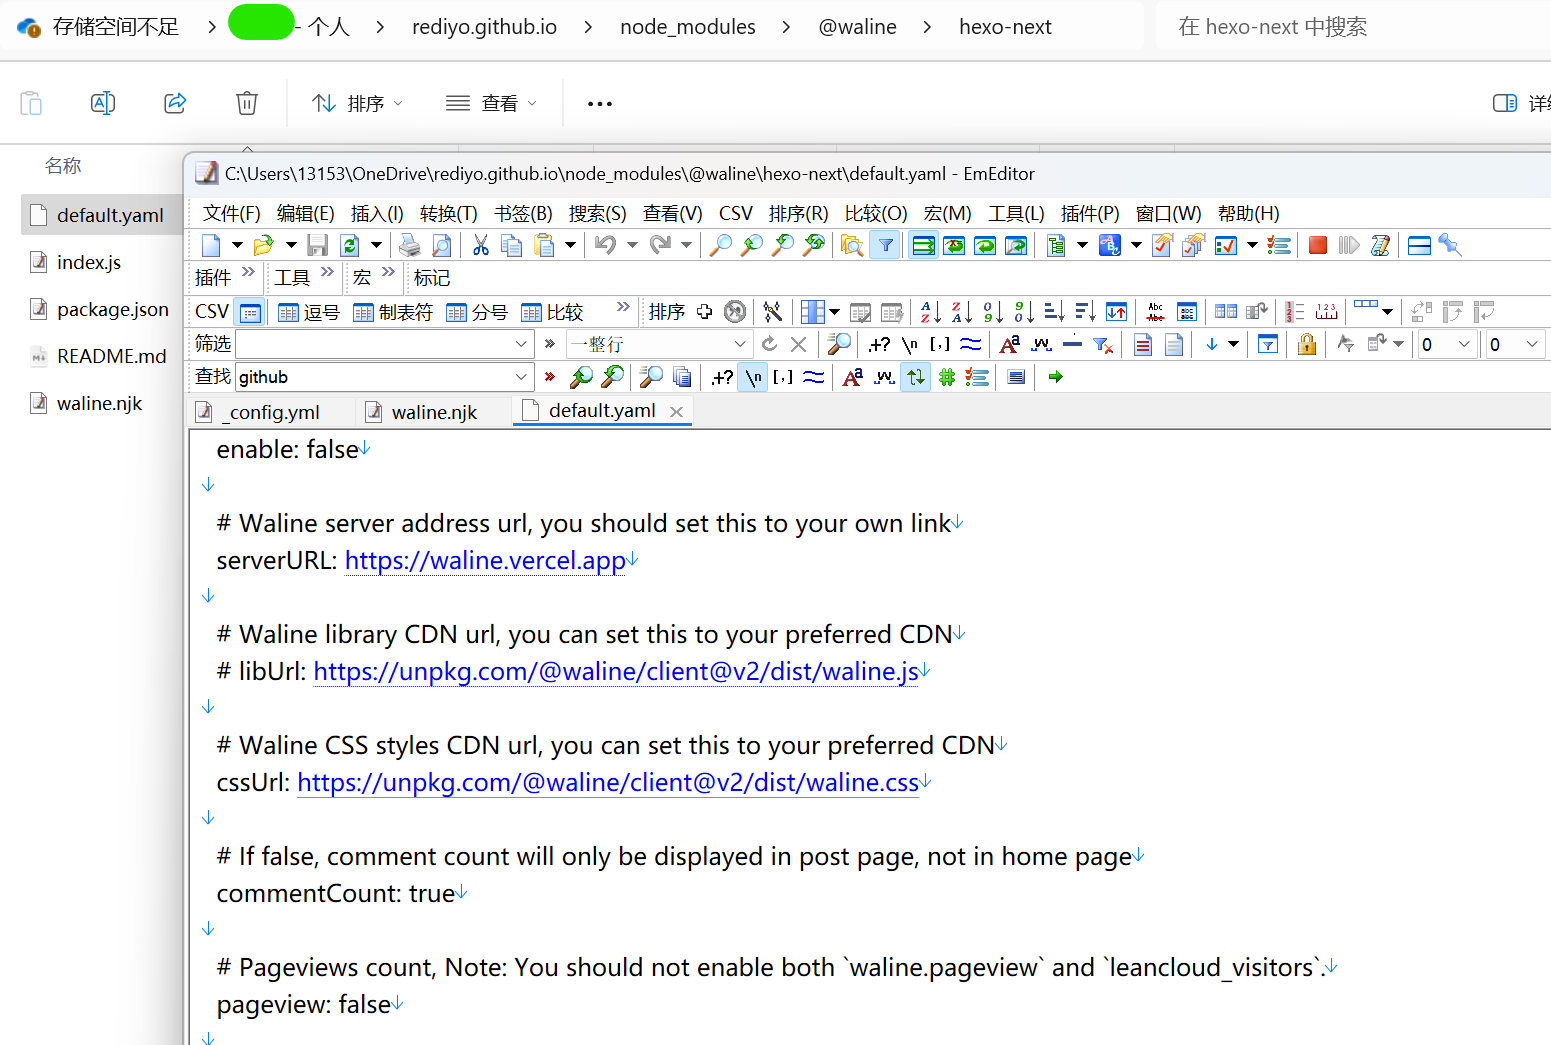Sort A to Z ascending
This screenshot has width=1551, height=1045.
coord(930,312)
